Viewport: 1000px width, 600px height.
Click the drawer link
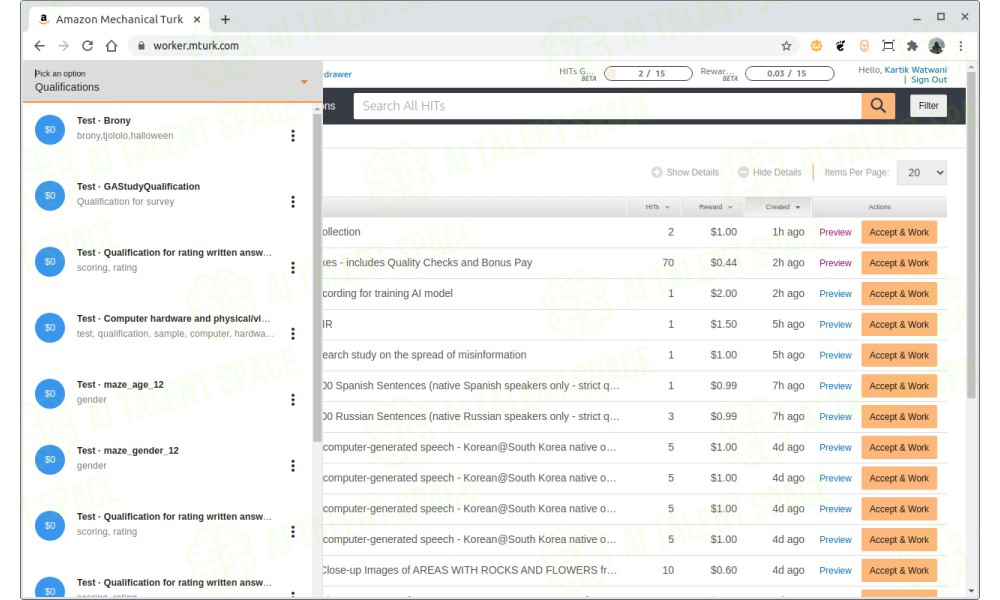(x=337, y=75)
